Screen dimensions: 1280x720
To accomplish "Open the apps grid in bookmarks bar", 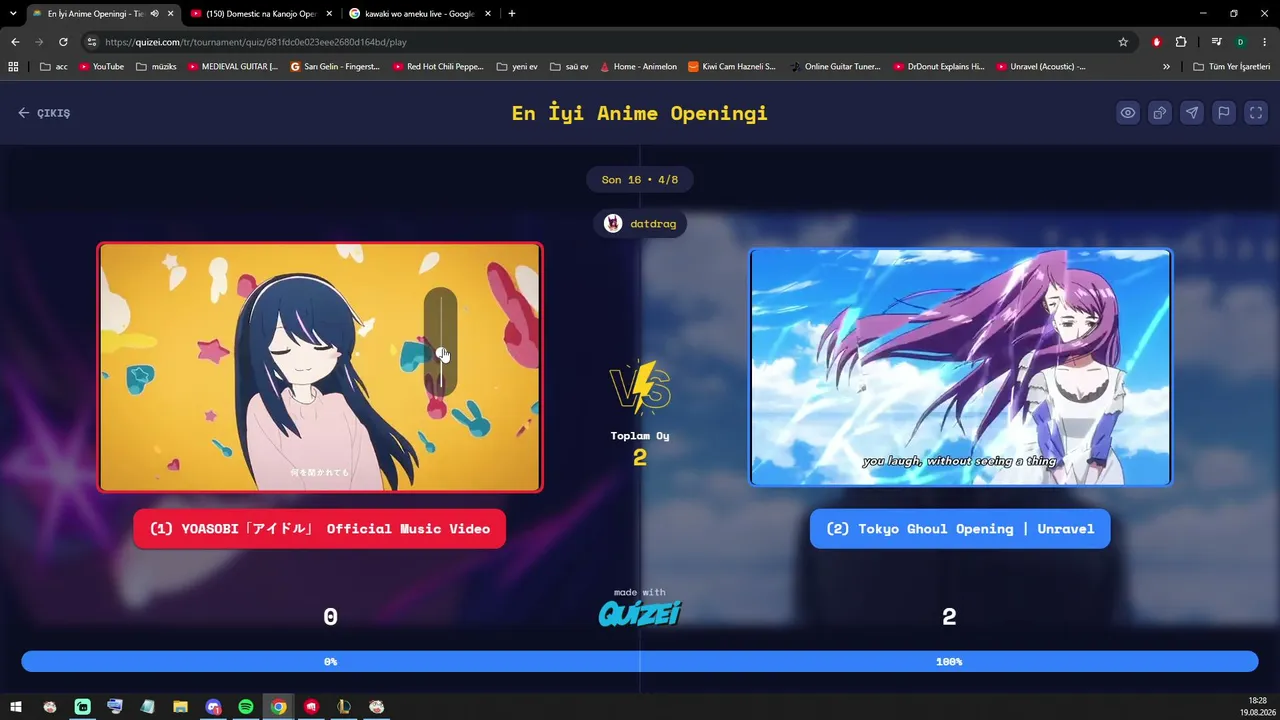I will pos(13,67).
